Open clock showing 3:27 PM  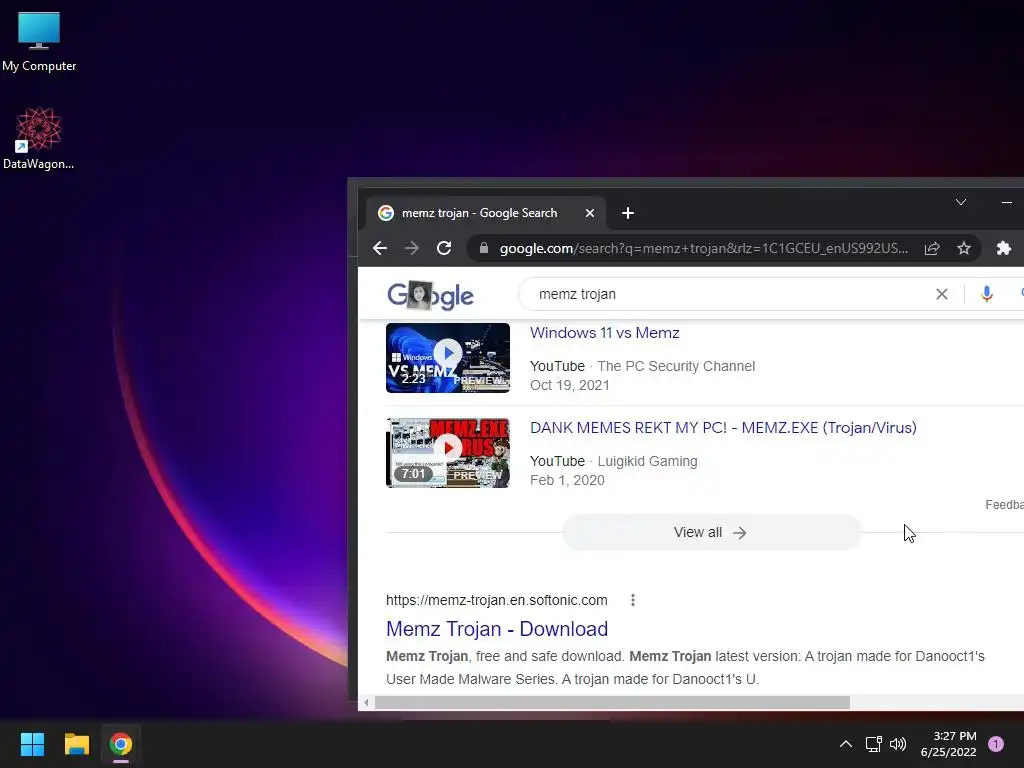coord(948,744)
